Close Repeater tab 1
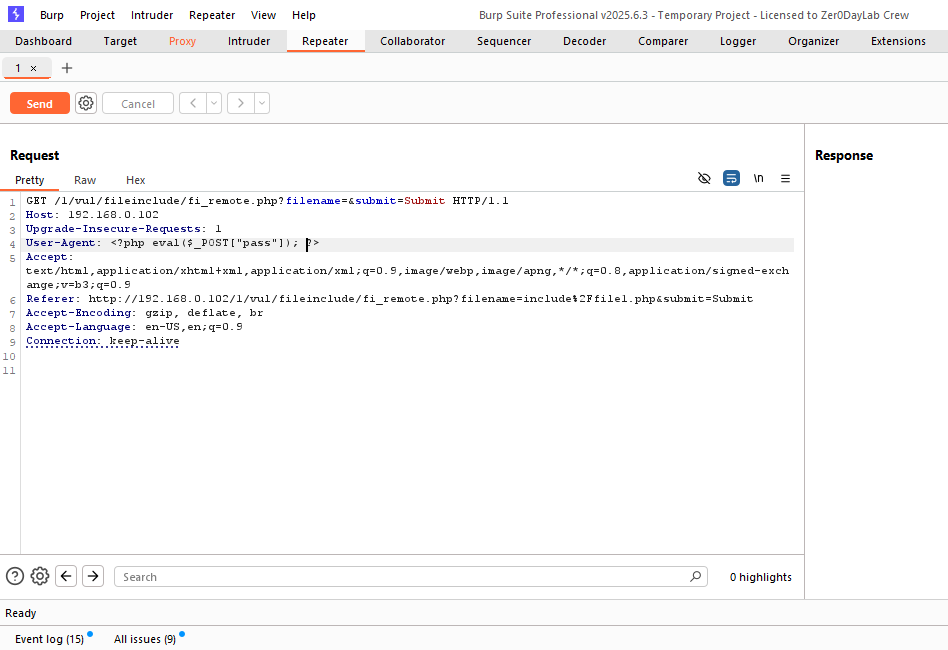This screenshot has height=650, width=948. click(33, 69)
